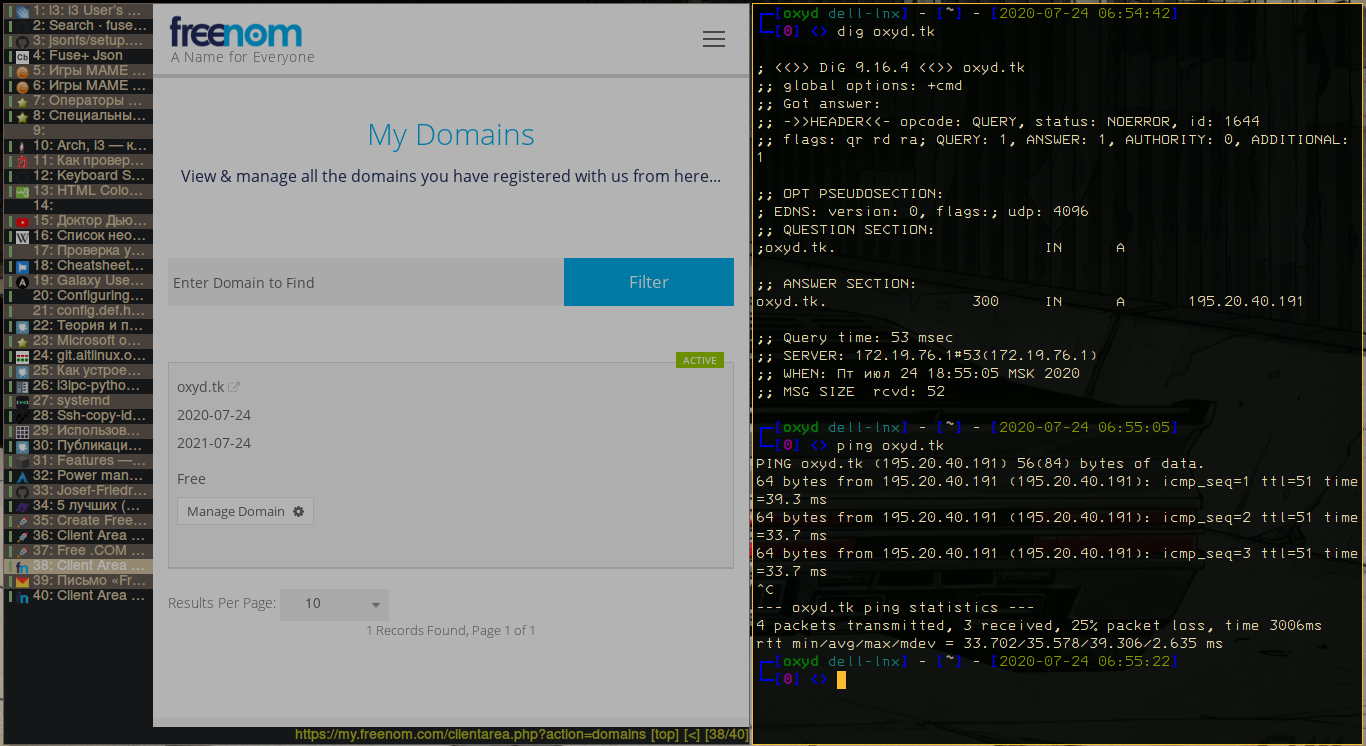1366x746 pixels.
Task: Click star favicon of tab 7 Операторы
Action: tap(22, 101)
